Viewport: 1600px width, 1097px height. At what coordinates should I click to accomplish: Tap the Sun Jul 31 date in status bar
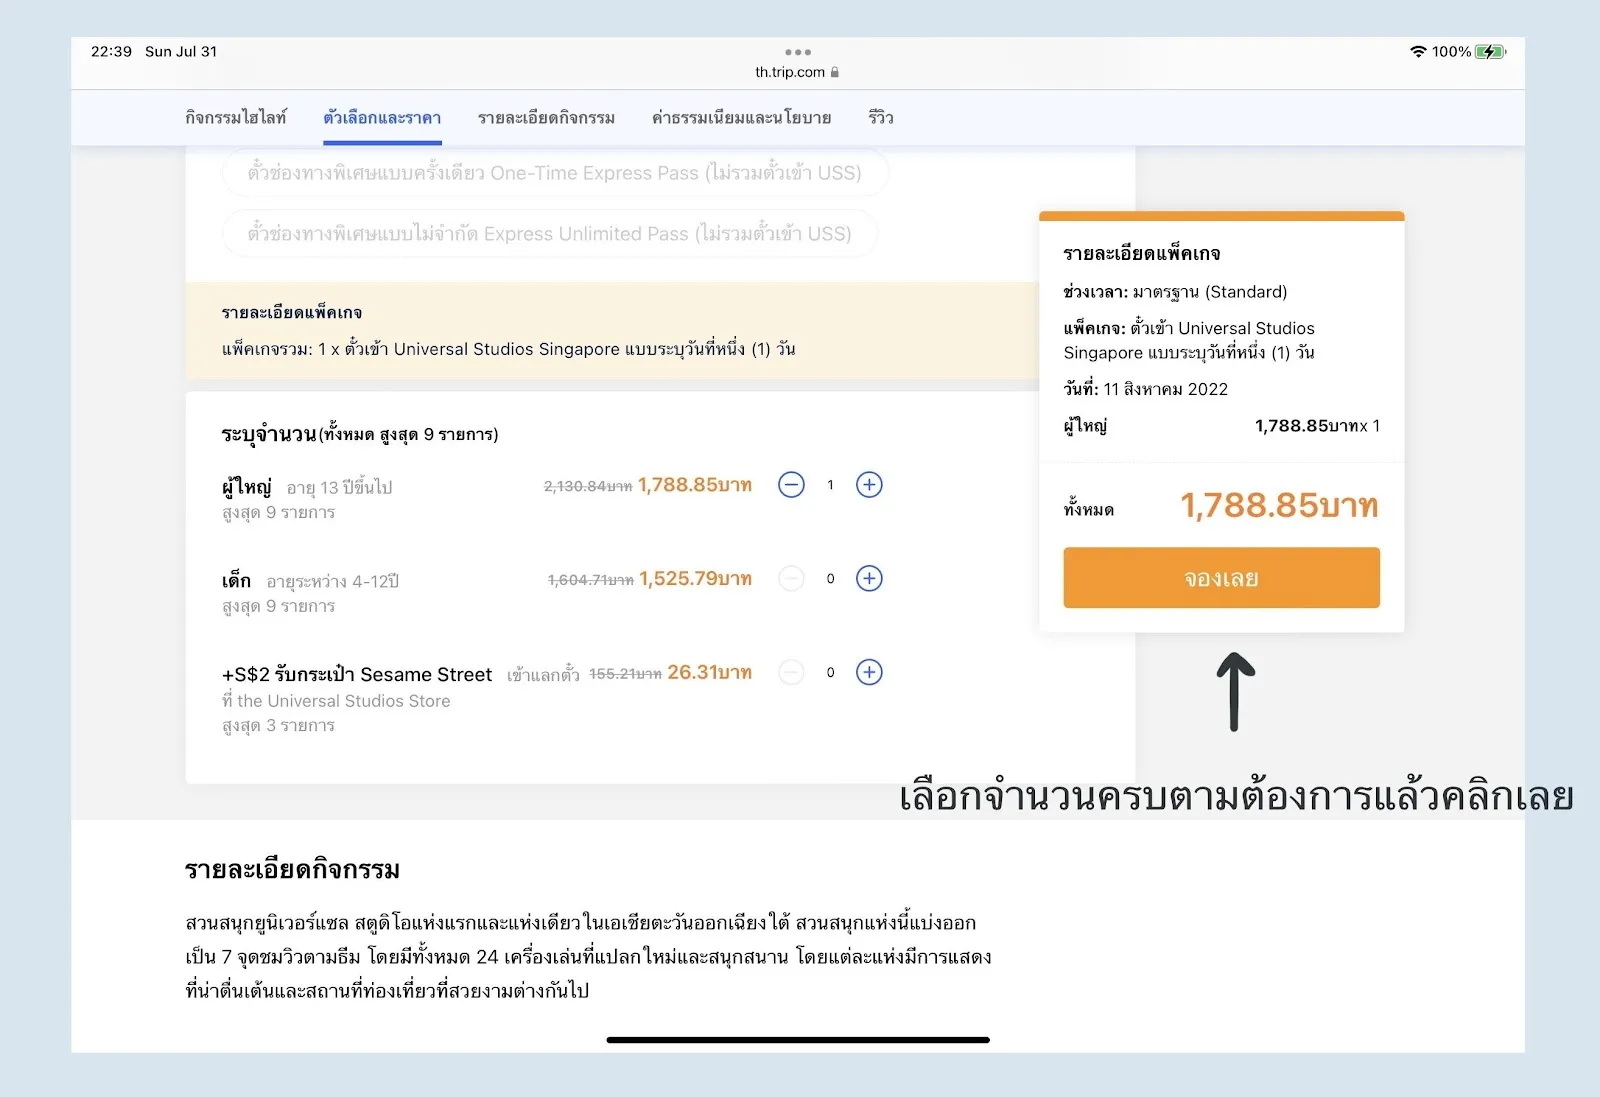coord(181,52)
